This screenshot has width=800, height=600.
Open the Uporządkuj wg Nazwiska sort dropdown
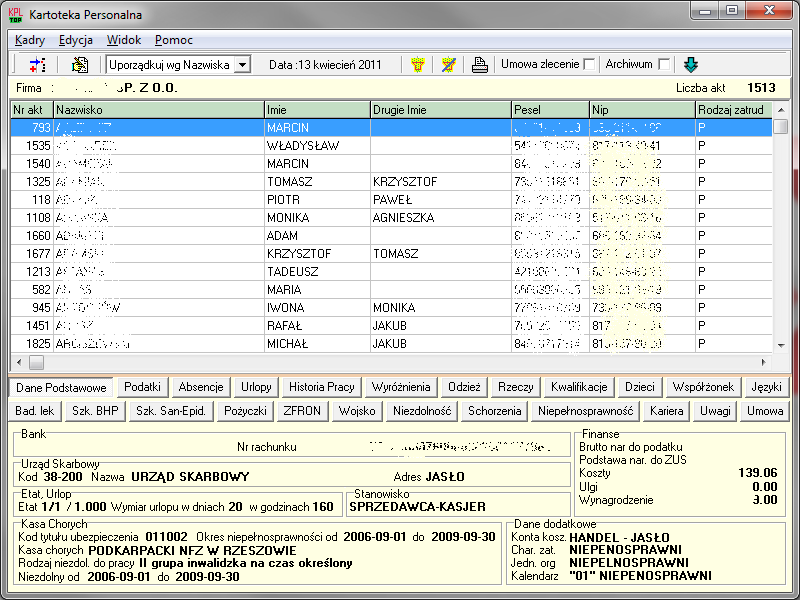click(243, 65)
